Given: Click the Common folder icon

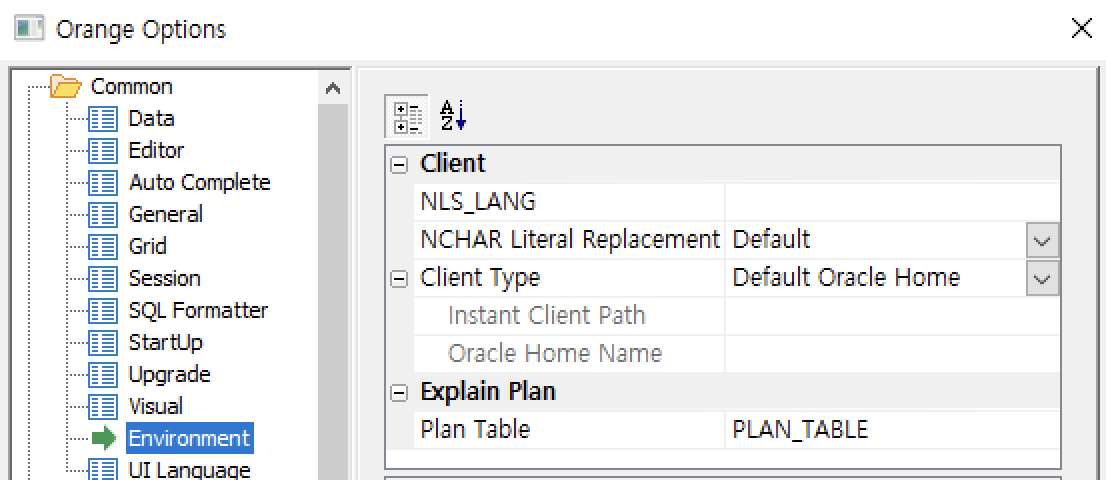Looking at the screenshot, I should click(x=65, y=87).
